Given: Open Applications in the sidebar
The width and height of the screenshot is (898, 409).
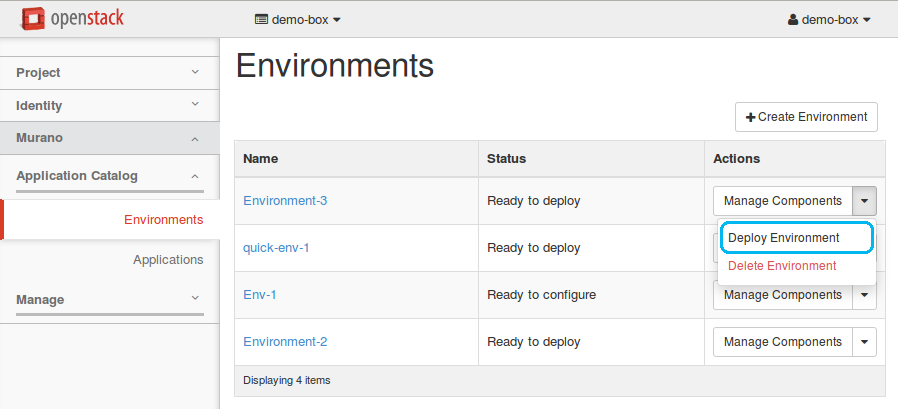Looking at the screenshot, I should (168, 260).
